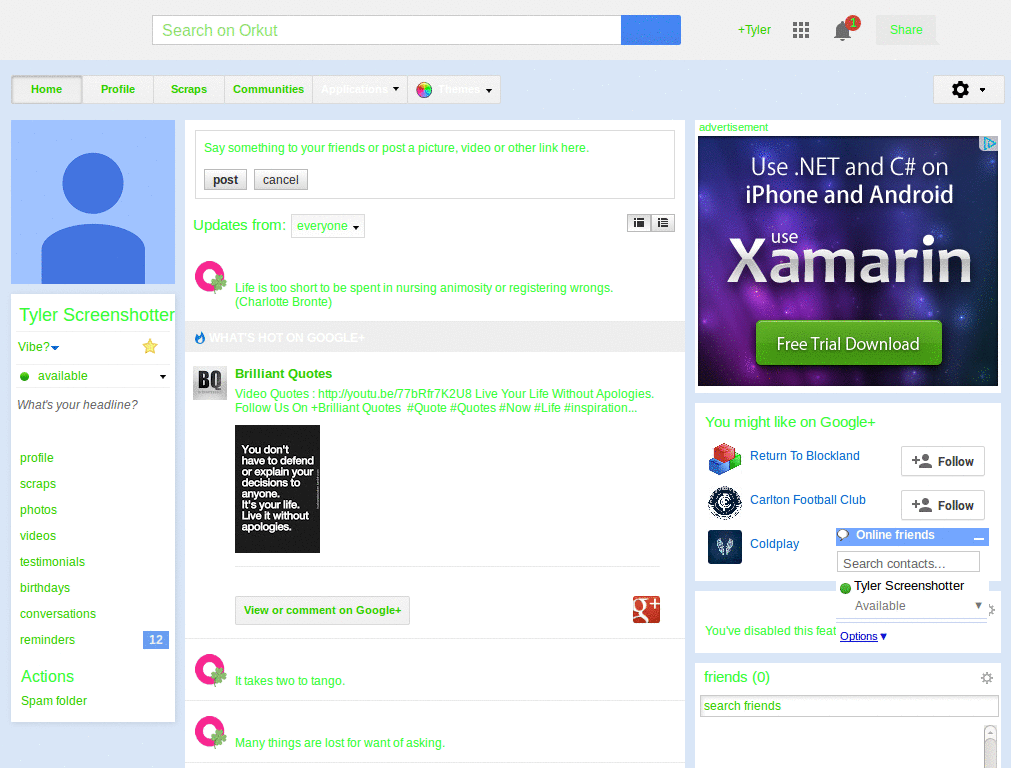Click the friends list scrollbar
Viewport: 1024px width, 768px height.
991,745
